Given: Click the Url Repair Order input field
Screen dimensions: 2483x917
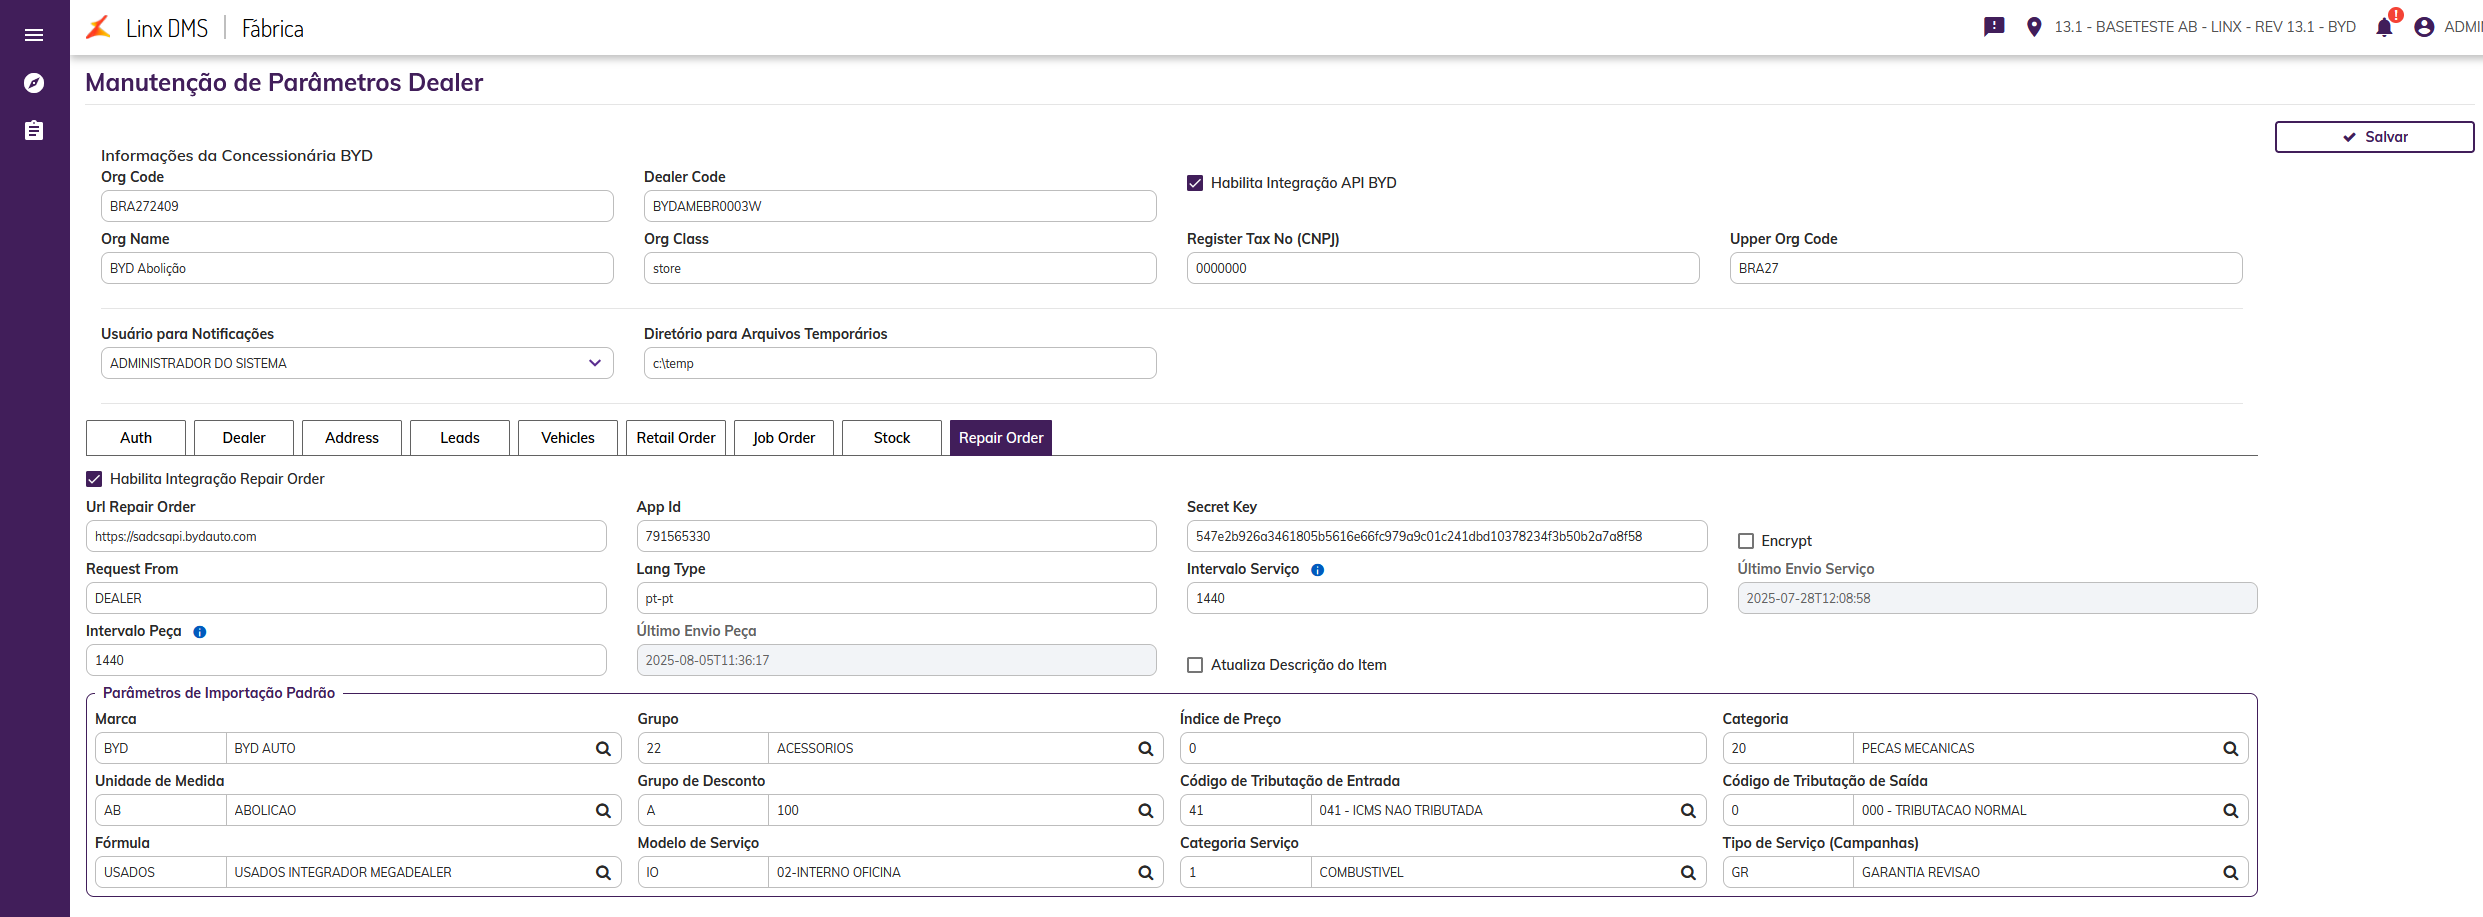Looking at the screenshot, I should [346, 537].
